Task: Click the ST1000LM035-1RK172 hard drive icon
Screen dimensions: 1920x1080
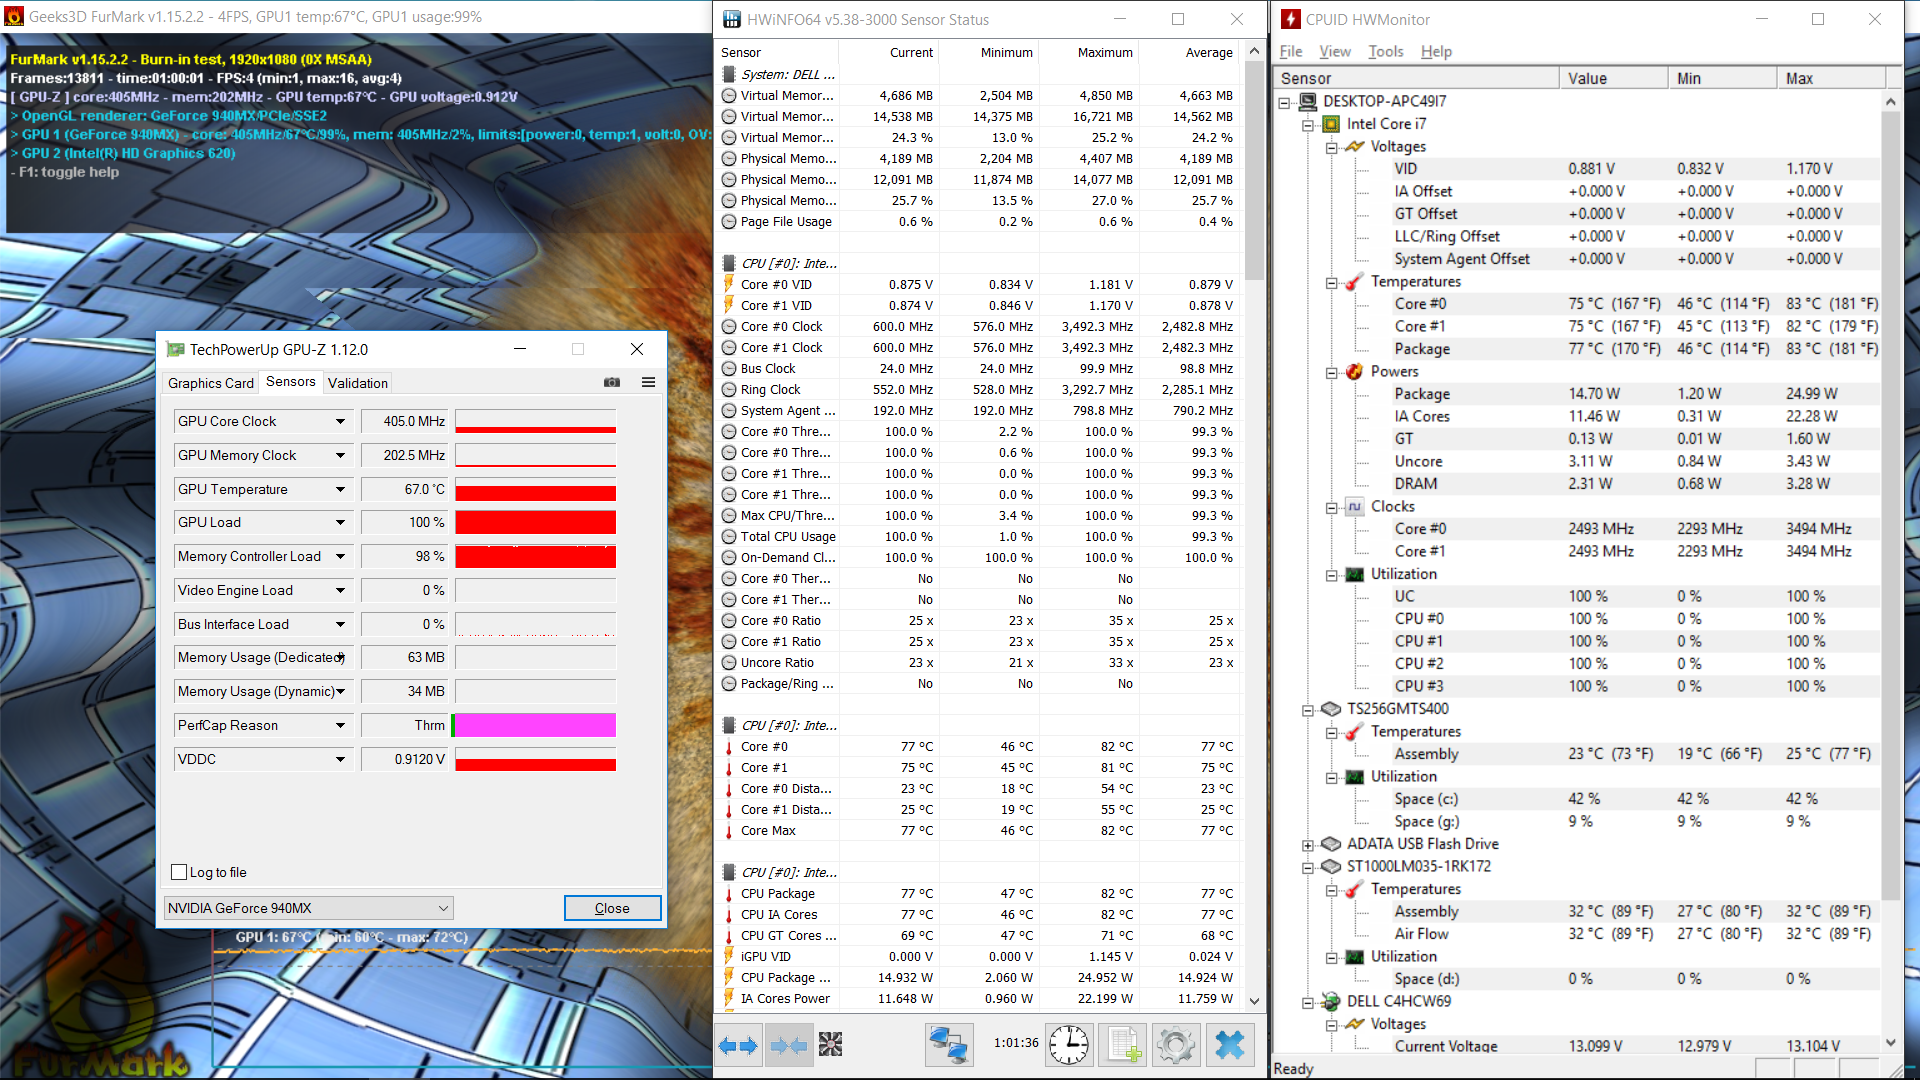Action: tap(1331, 866)
